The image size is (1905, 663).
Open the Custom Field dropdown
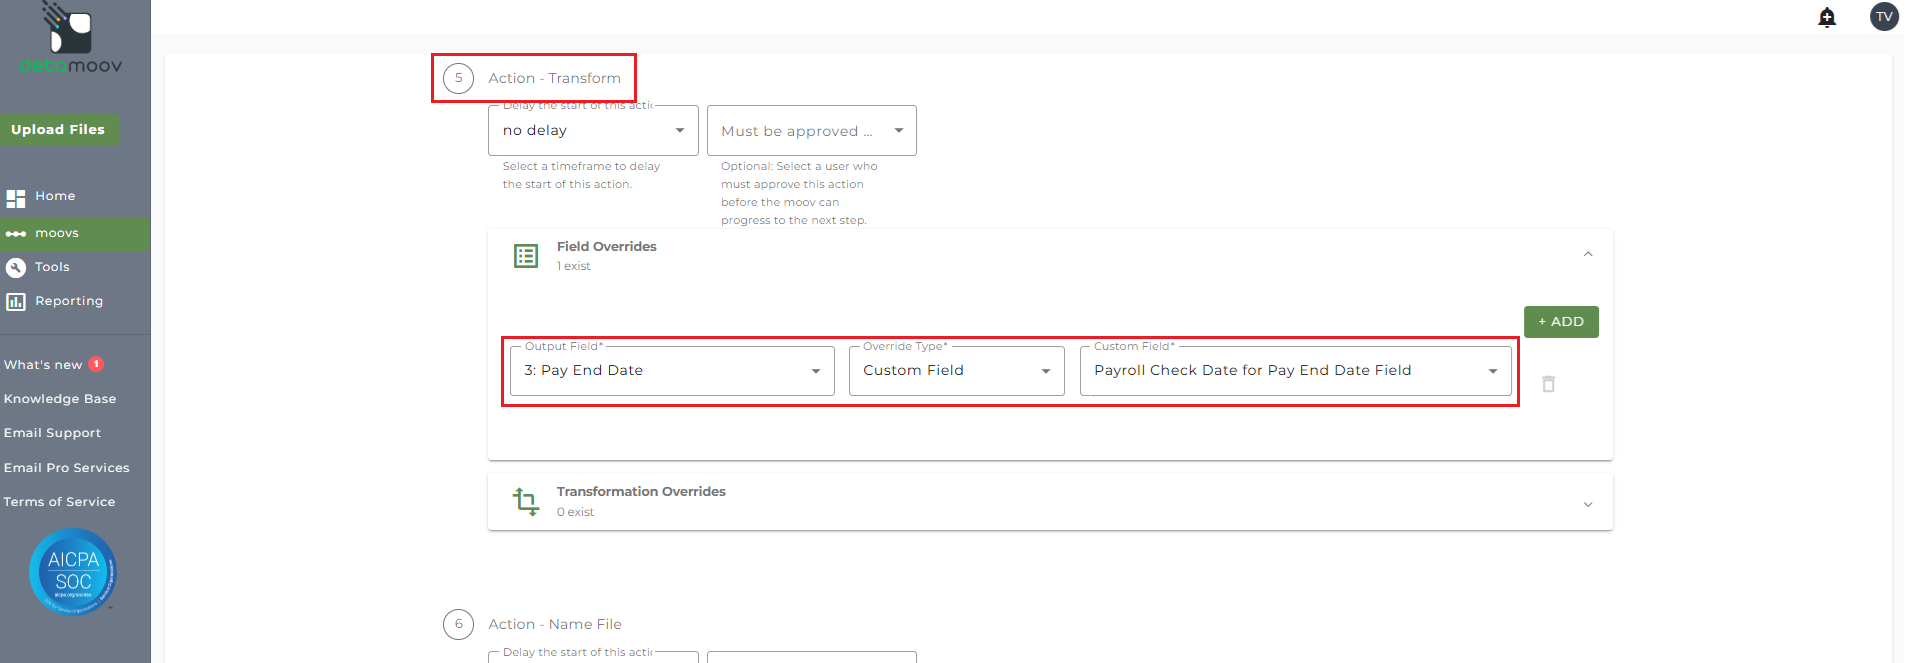[1296, 371]
